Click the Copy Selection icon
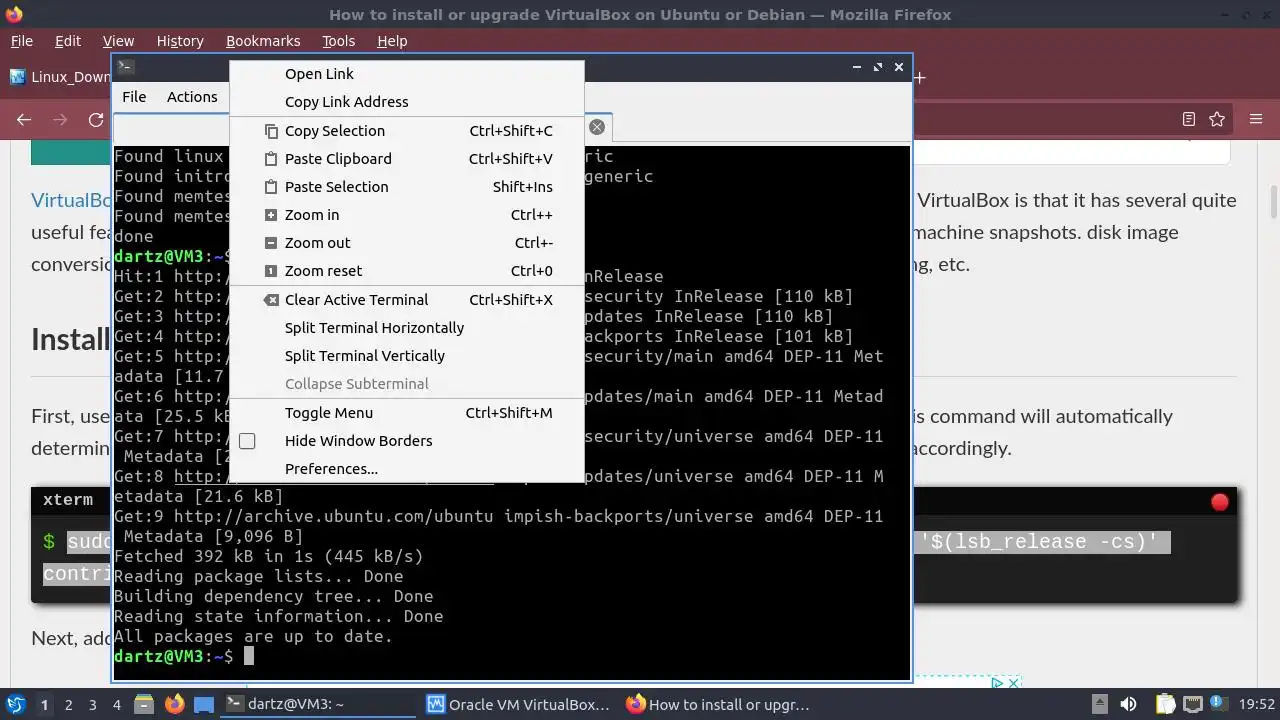Image resolution: width=1280 pixels, height=720 pixels. [x=271, y=131]
